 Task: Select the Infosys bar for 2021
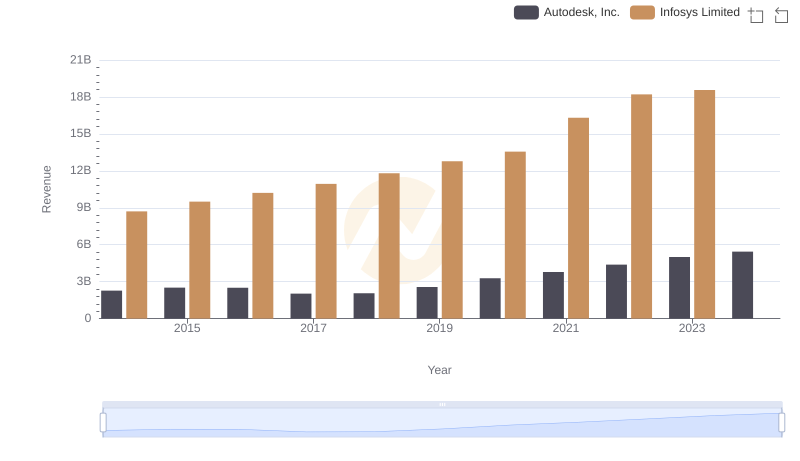pyautogui.click(x=579, y=218)
